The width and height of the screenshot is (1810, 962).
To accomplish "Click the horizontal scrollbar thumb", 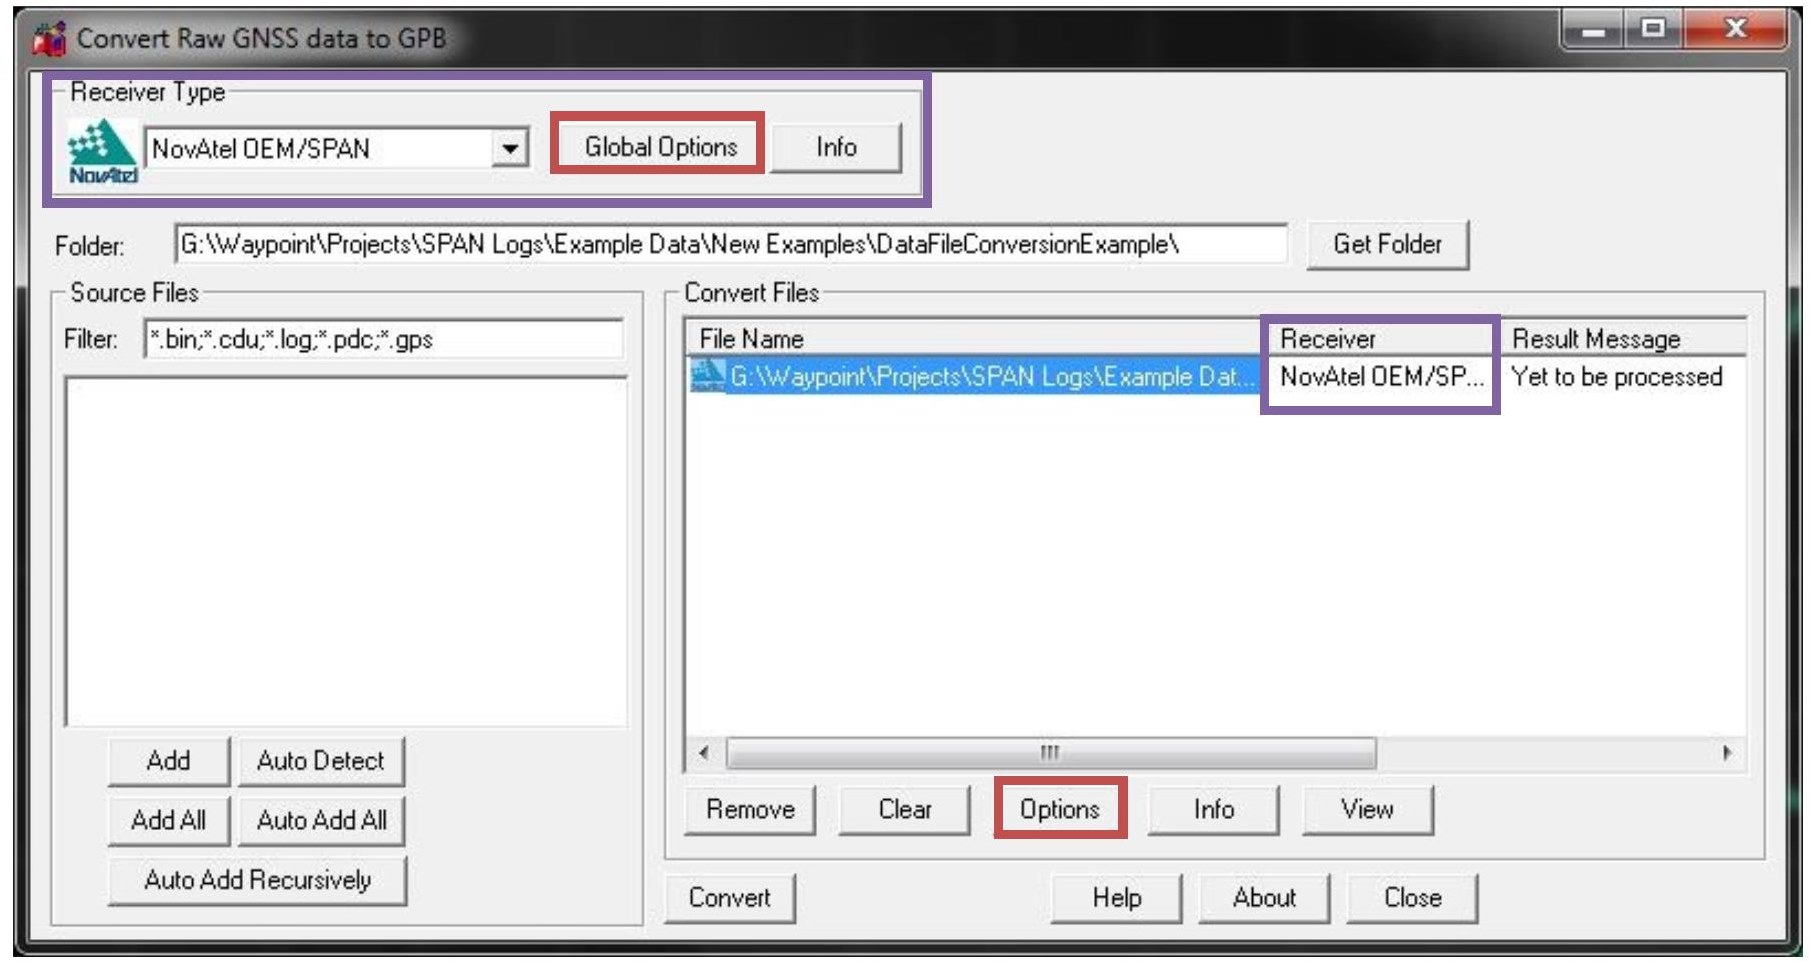I will [1050, 753].
